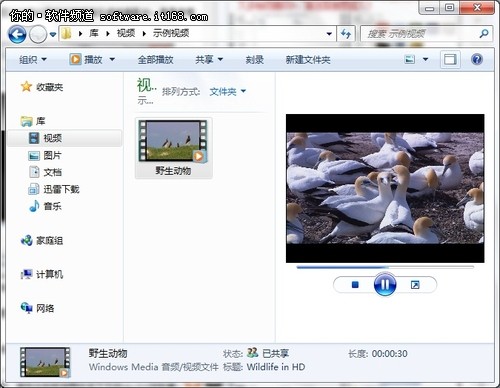This screenshot has width=500, height=388.
Task: Click the documents library icon
Action: tap(34, 172)
